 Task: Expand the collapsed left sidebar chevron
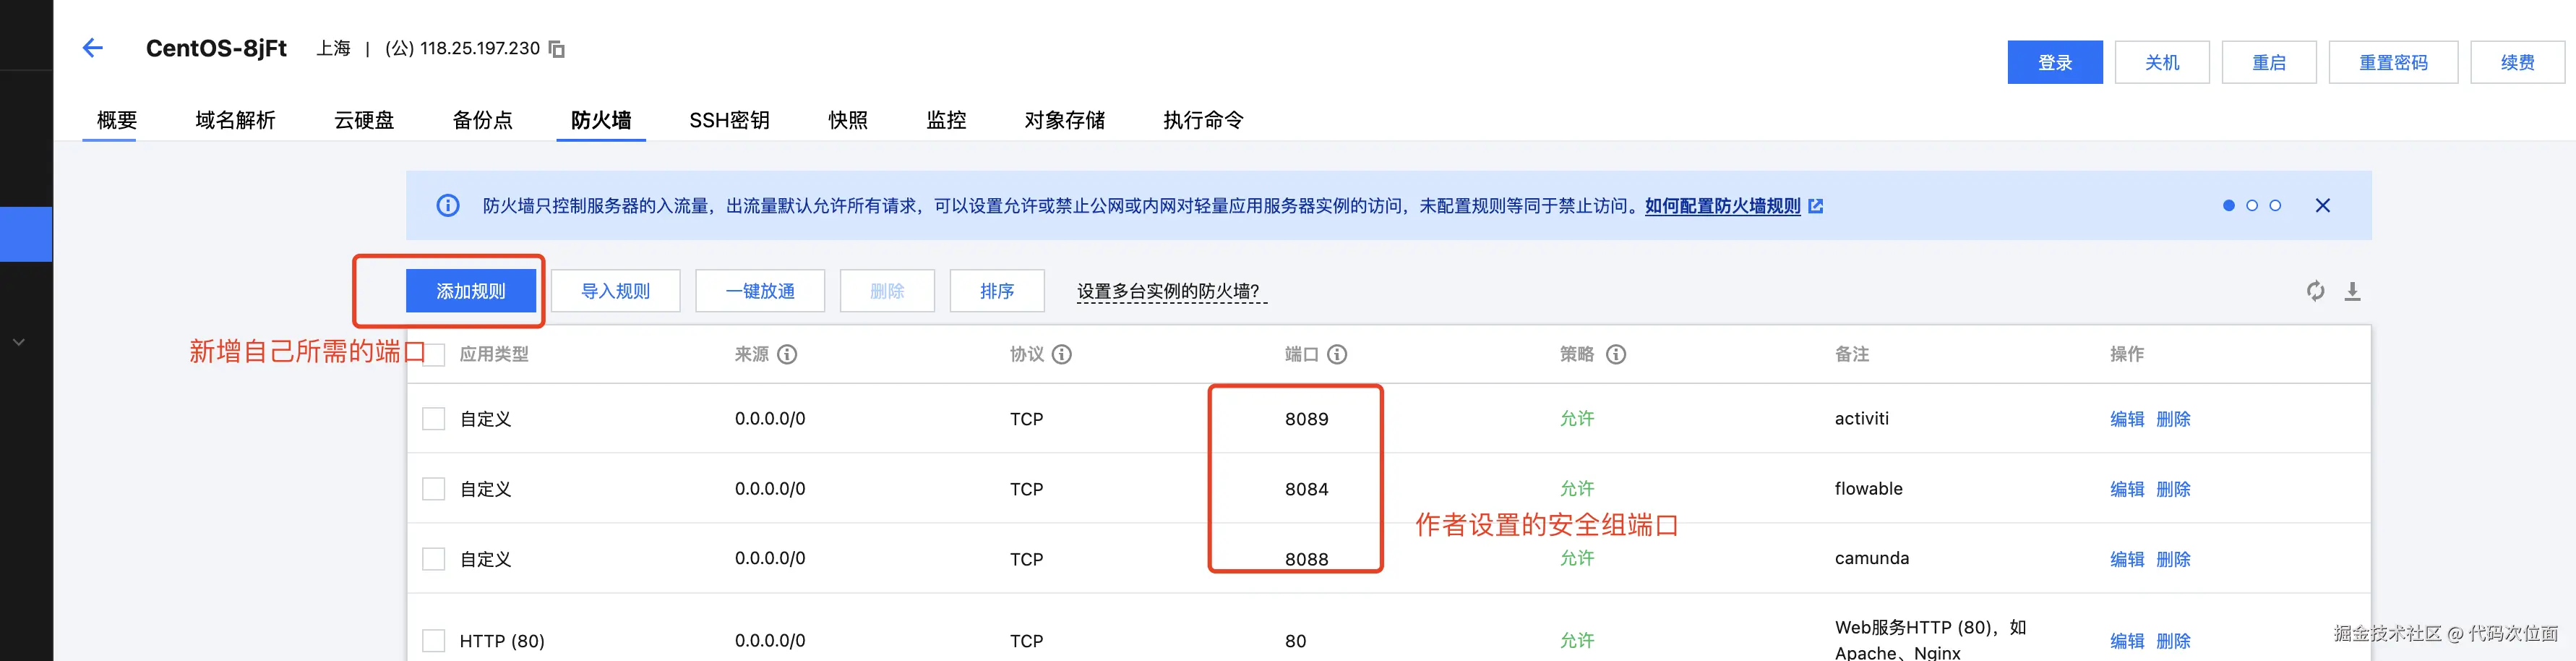tap(18, 341)
